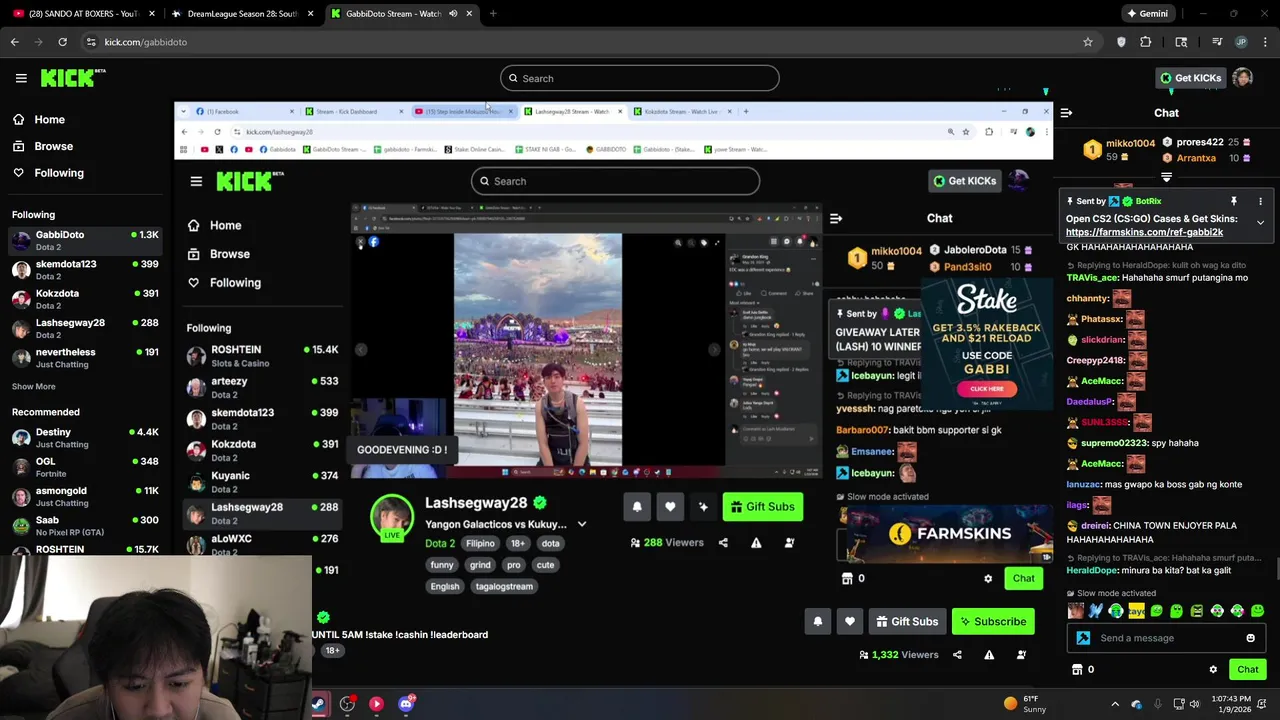Screen dimensions: 1280x720
Task: Collapse the chat panel arrow icon
Action: 1066,113
